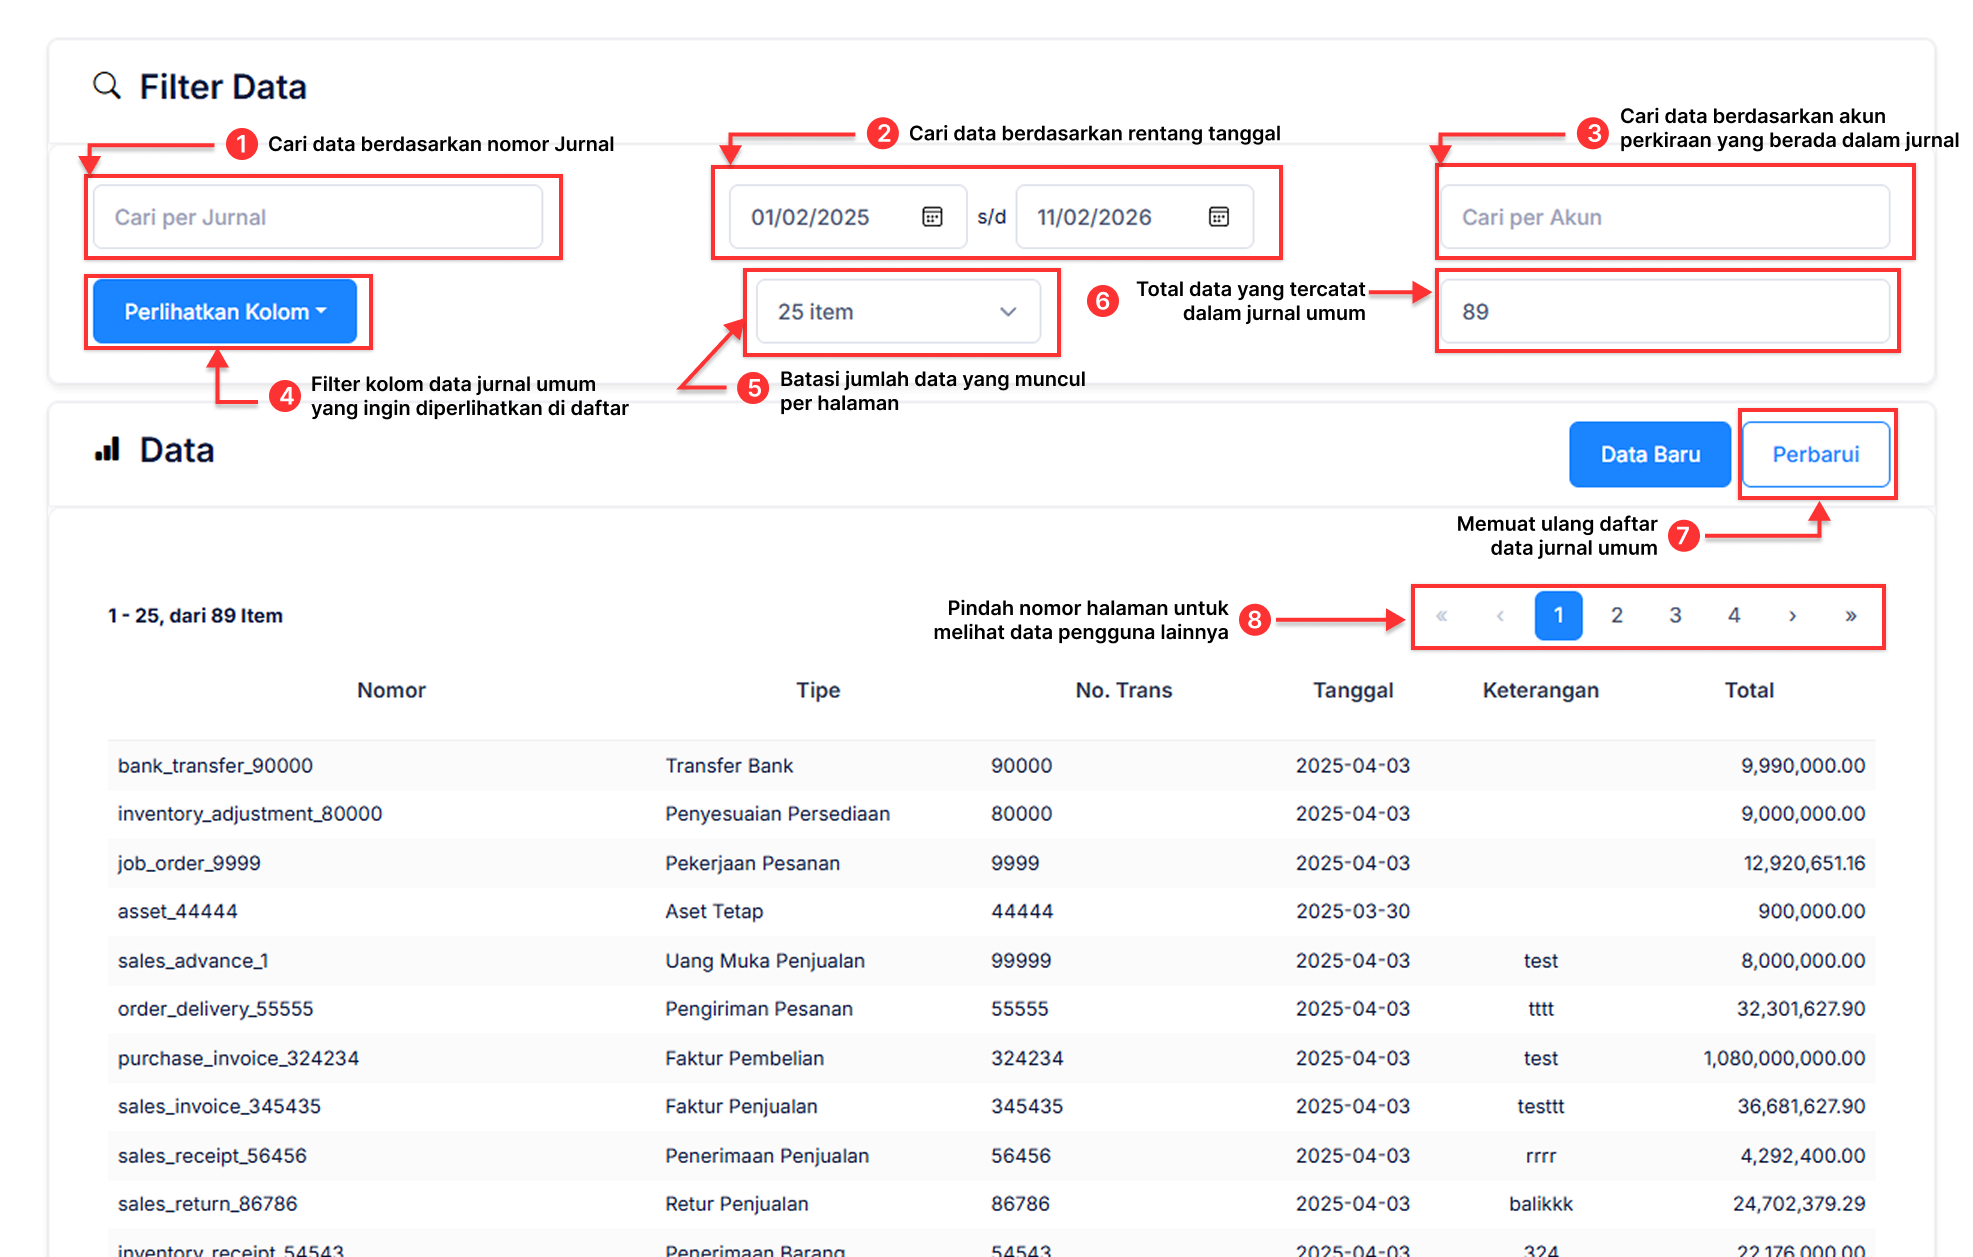Screen dimensions: 1973x1257
Task: Select page 2 in pagination
Action: tap(1616, 616)
